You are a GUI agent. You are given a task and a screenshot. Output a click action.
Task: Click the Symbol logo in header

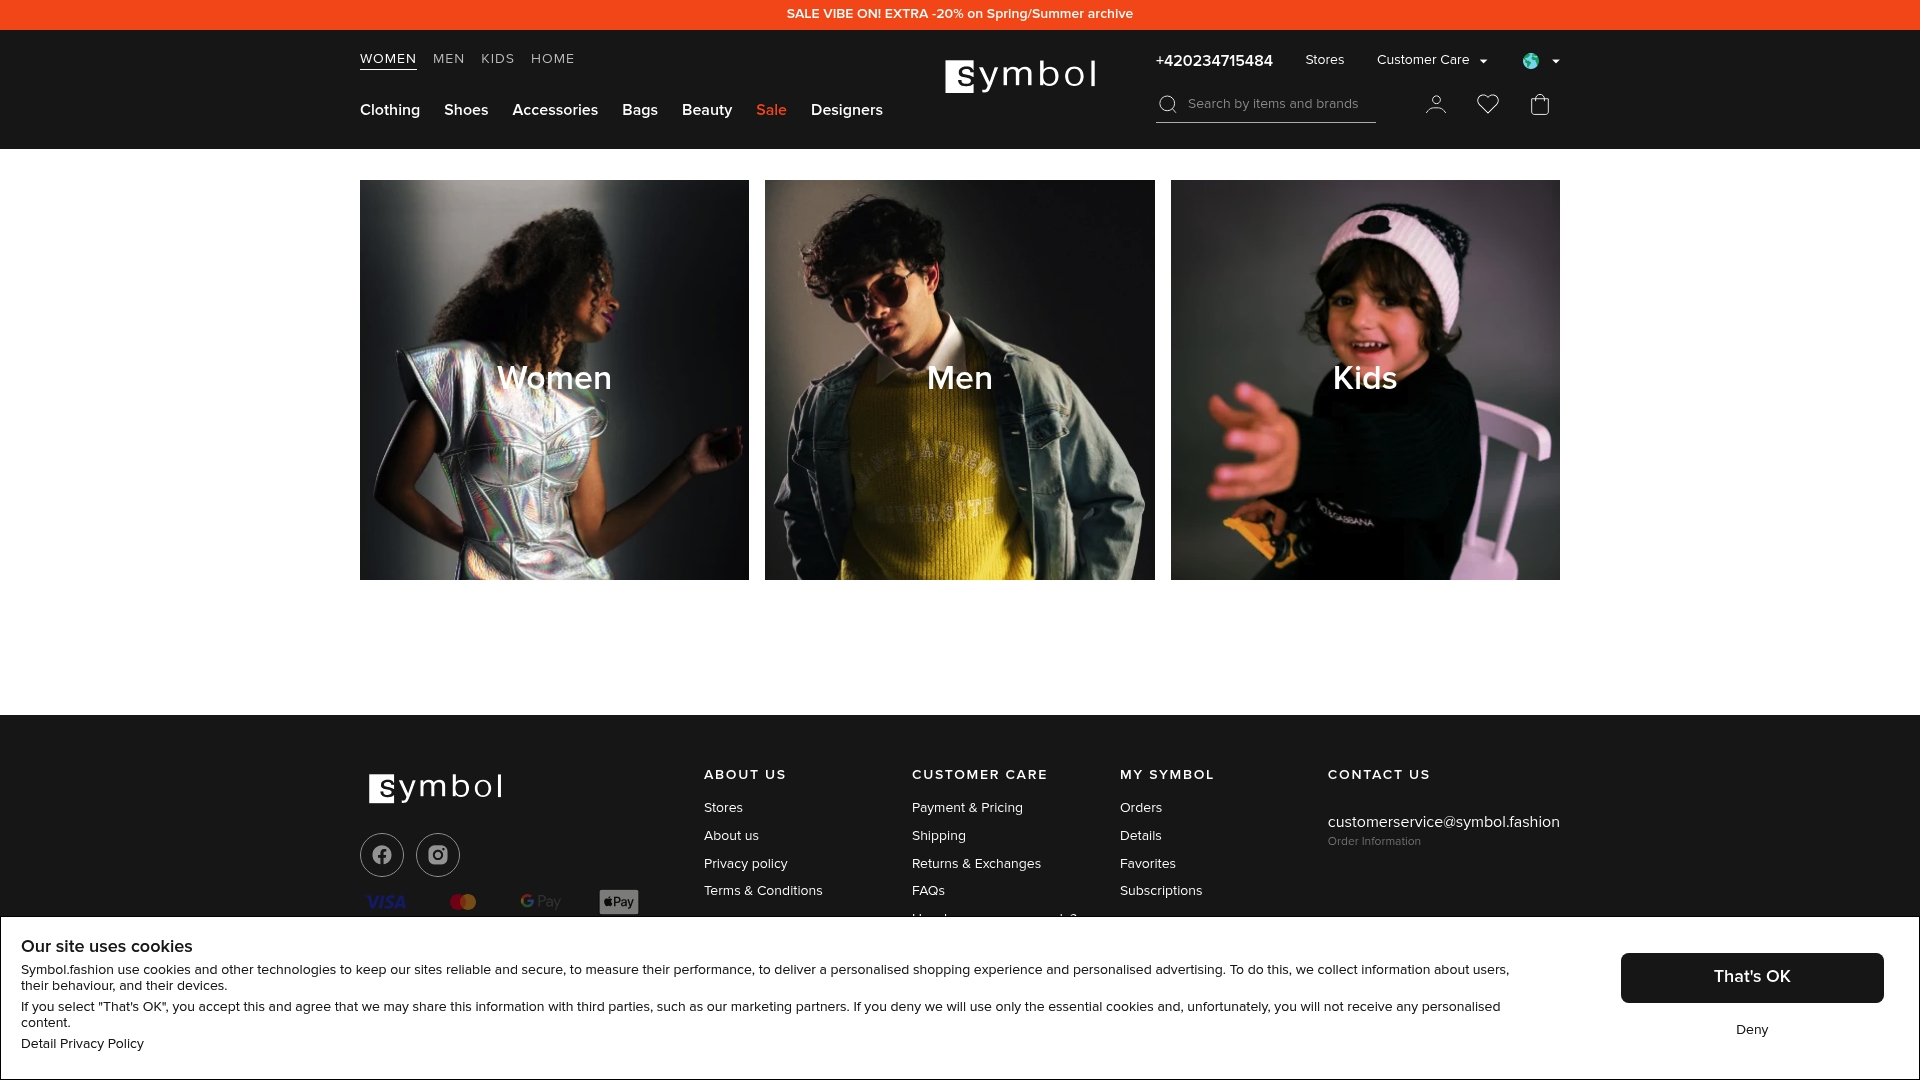tap(1020, 75)
